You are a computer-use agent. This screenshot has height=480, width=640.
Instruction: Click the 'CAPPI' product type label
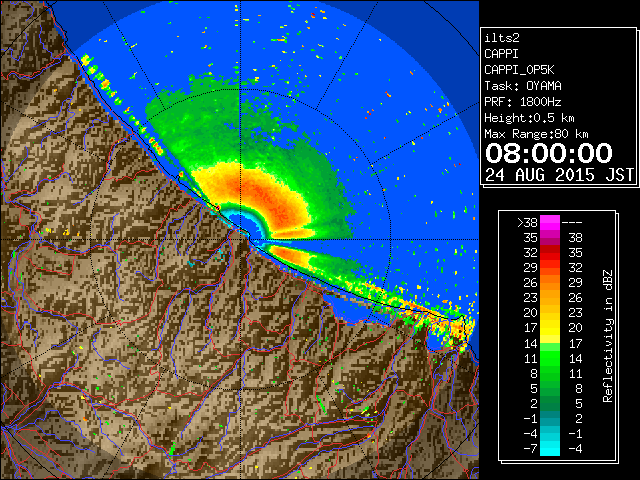click(501, 54)
